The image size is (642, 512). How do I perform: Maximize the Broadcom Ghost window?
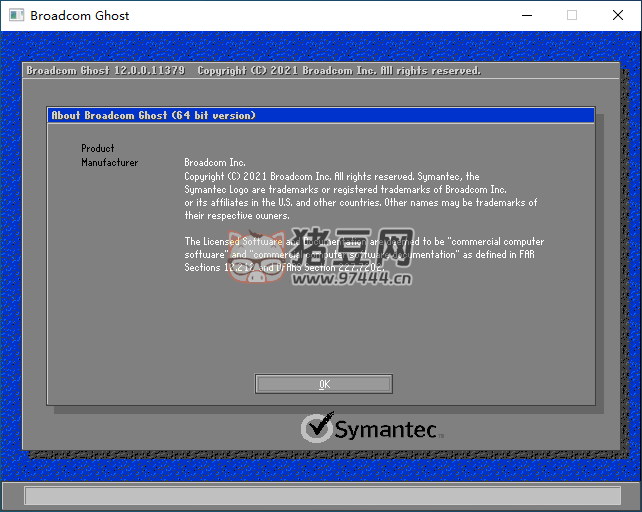pyautogui.click(x=572, y=16)
